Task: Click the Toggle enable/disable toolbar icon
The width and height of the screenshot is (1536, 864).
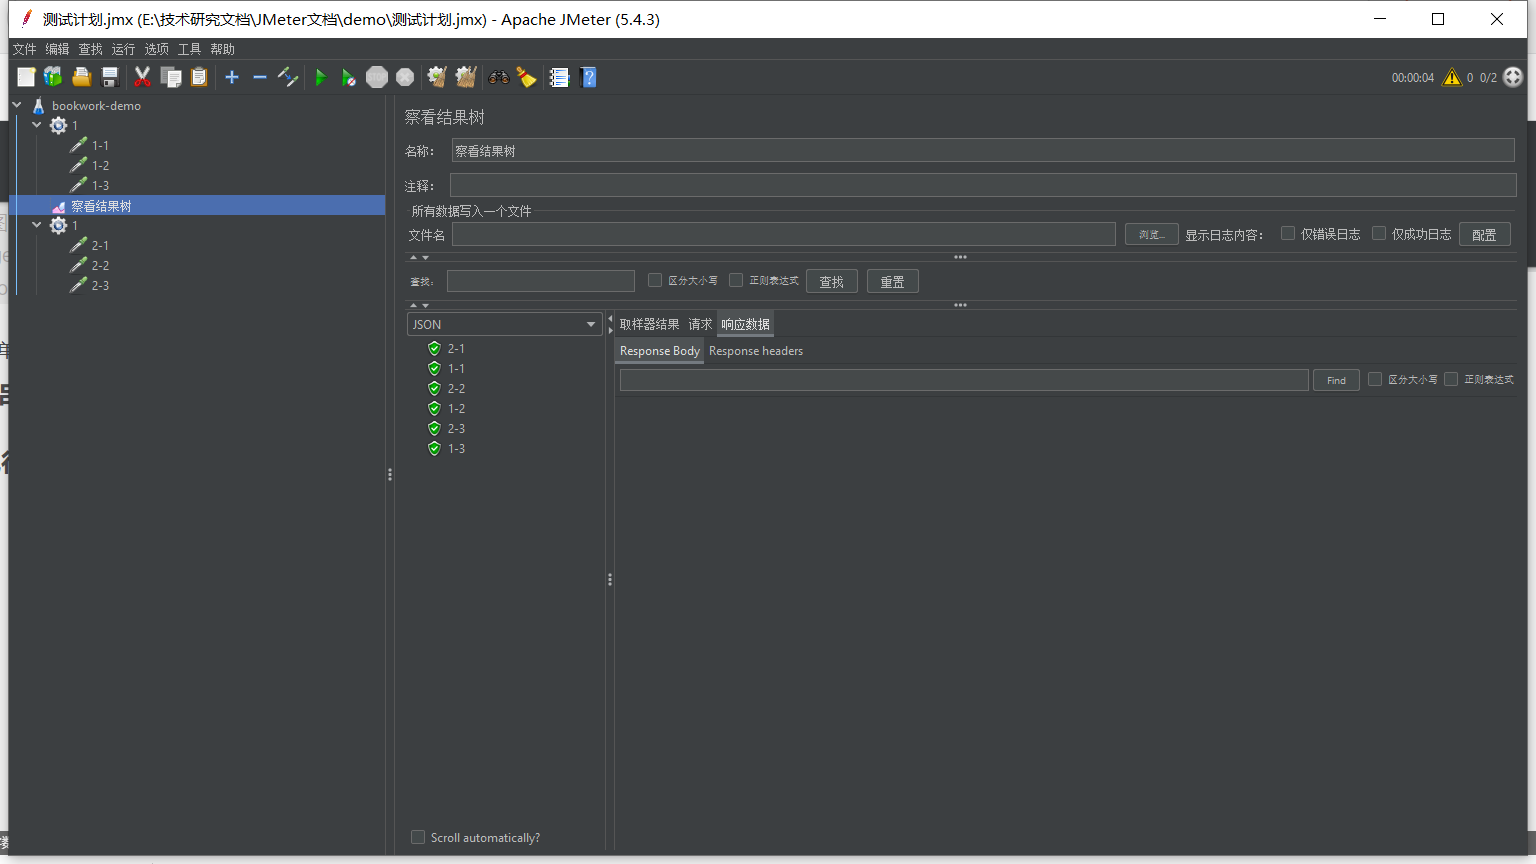Action: (288, 77)
